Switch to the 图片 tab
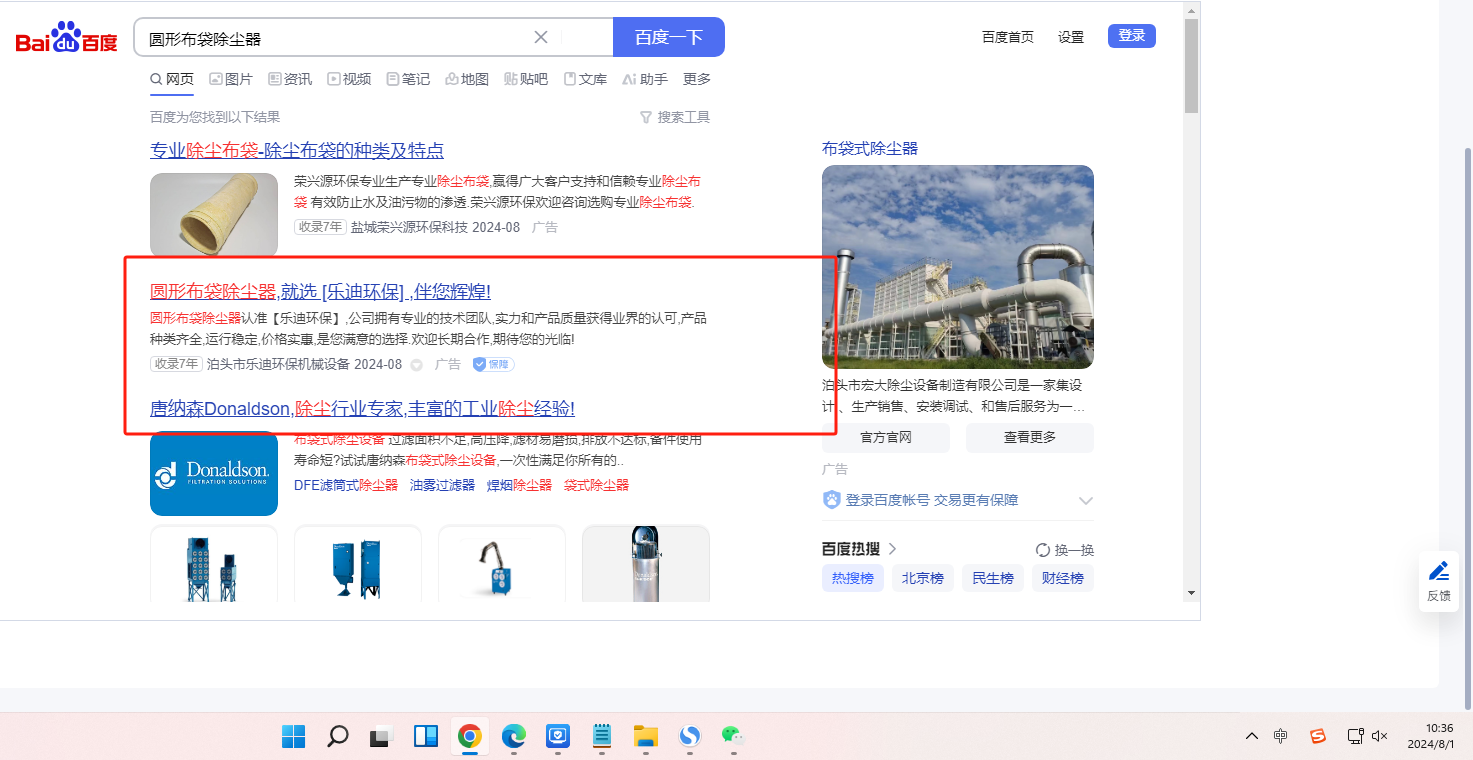This screenshot has height=760, width=1473. tap(231, 79)
